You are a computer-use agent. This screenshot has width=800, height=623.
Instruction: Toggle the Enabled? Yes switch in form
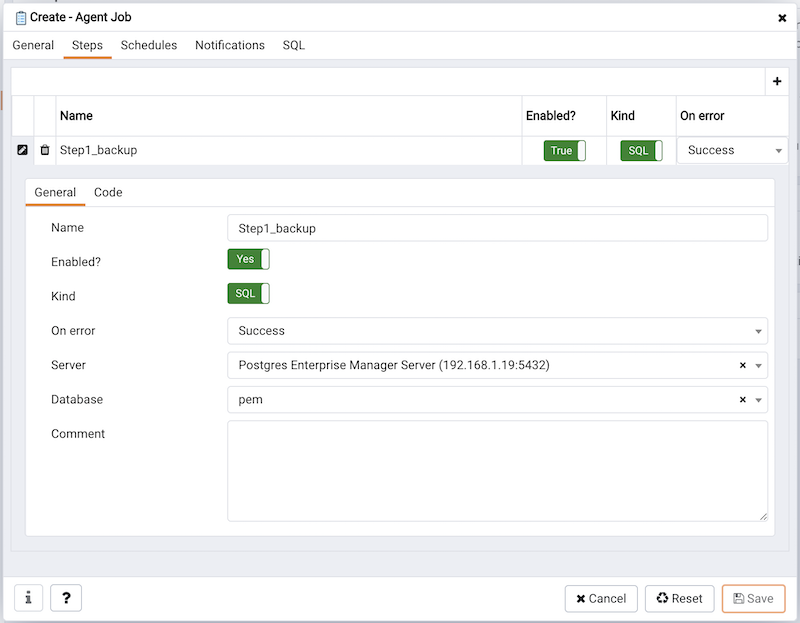pos(248,259)
